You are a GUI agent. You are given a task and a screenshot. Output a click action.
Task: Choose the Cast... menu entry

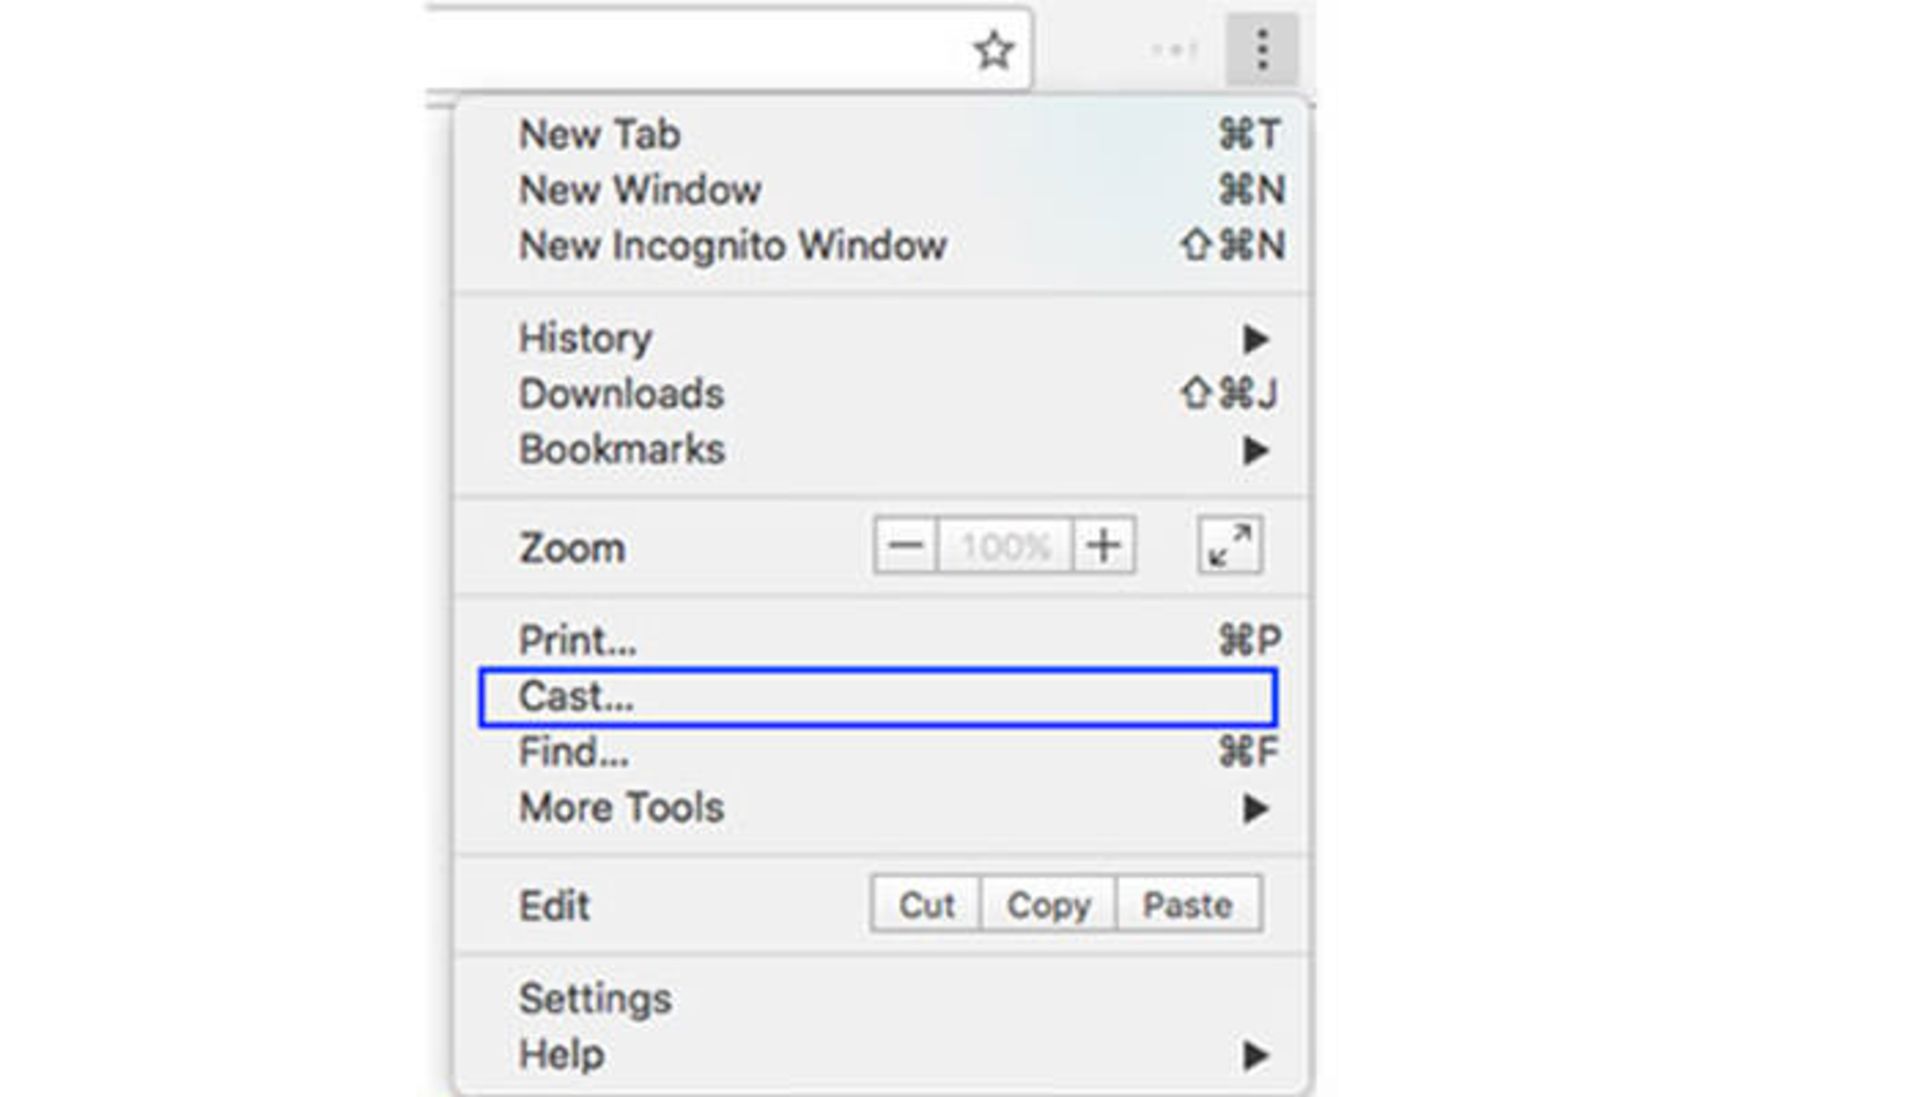(576, 697)
